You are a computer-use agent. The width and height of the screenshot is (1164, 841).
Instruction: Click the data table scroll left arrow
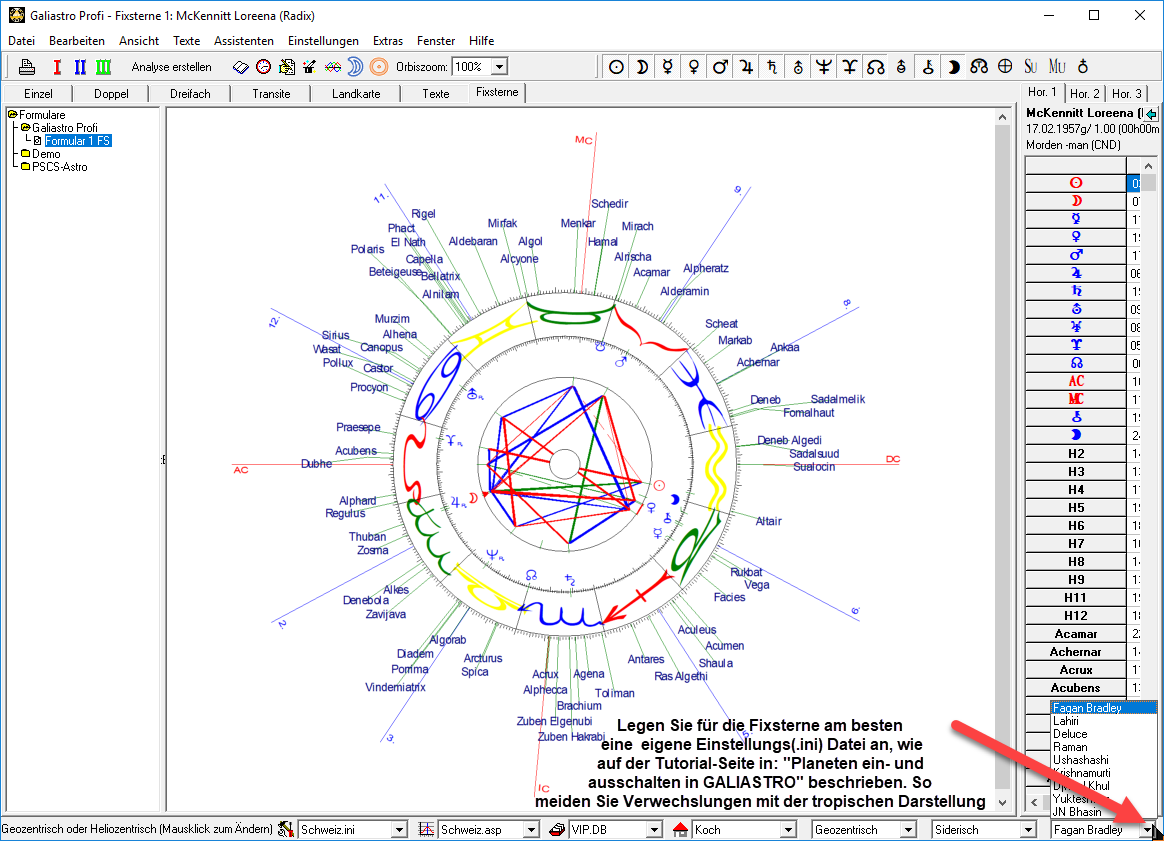1034,802
